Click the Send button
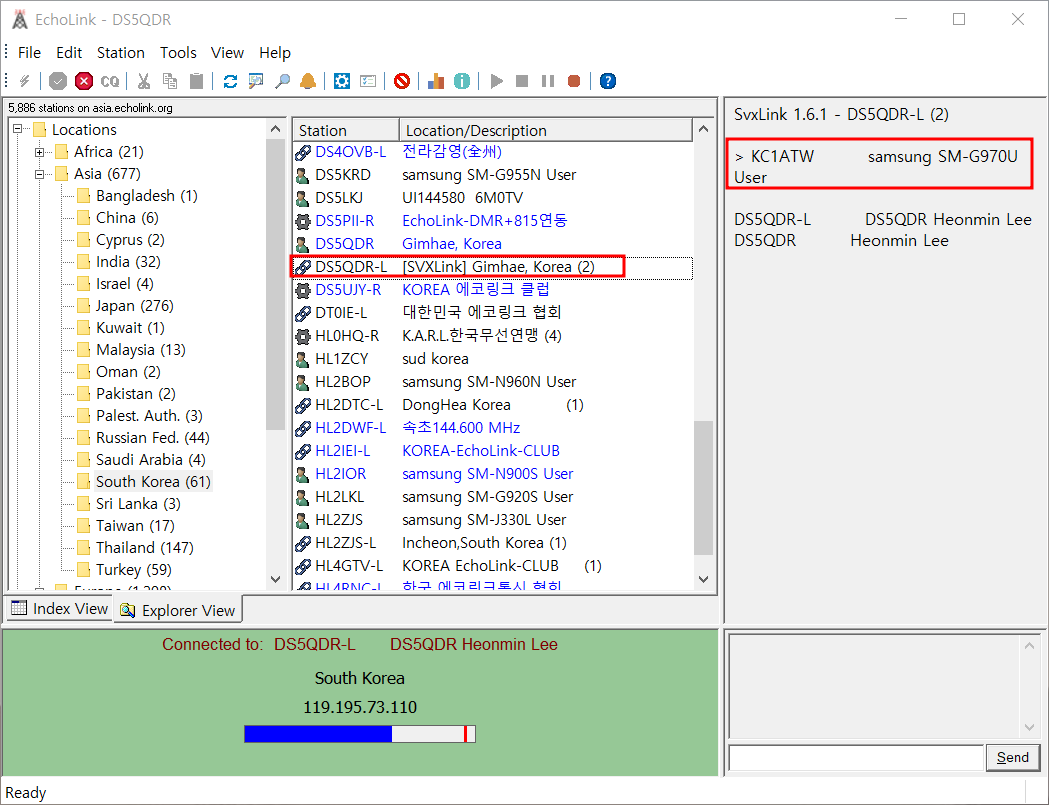 (1012, 757)
